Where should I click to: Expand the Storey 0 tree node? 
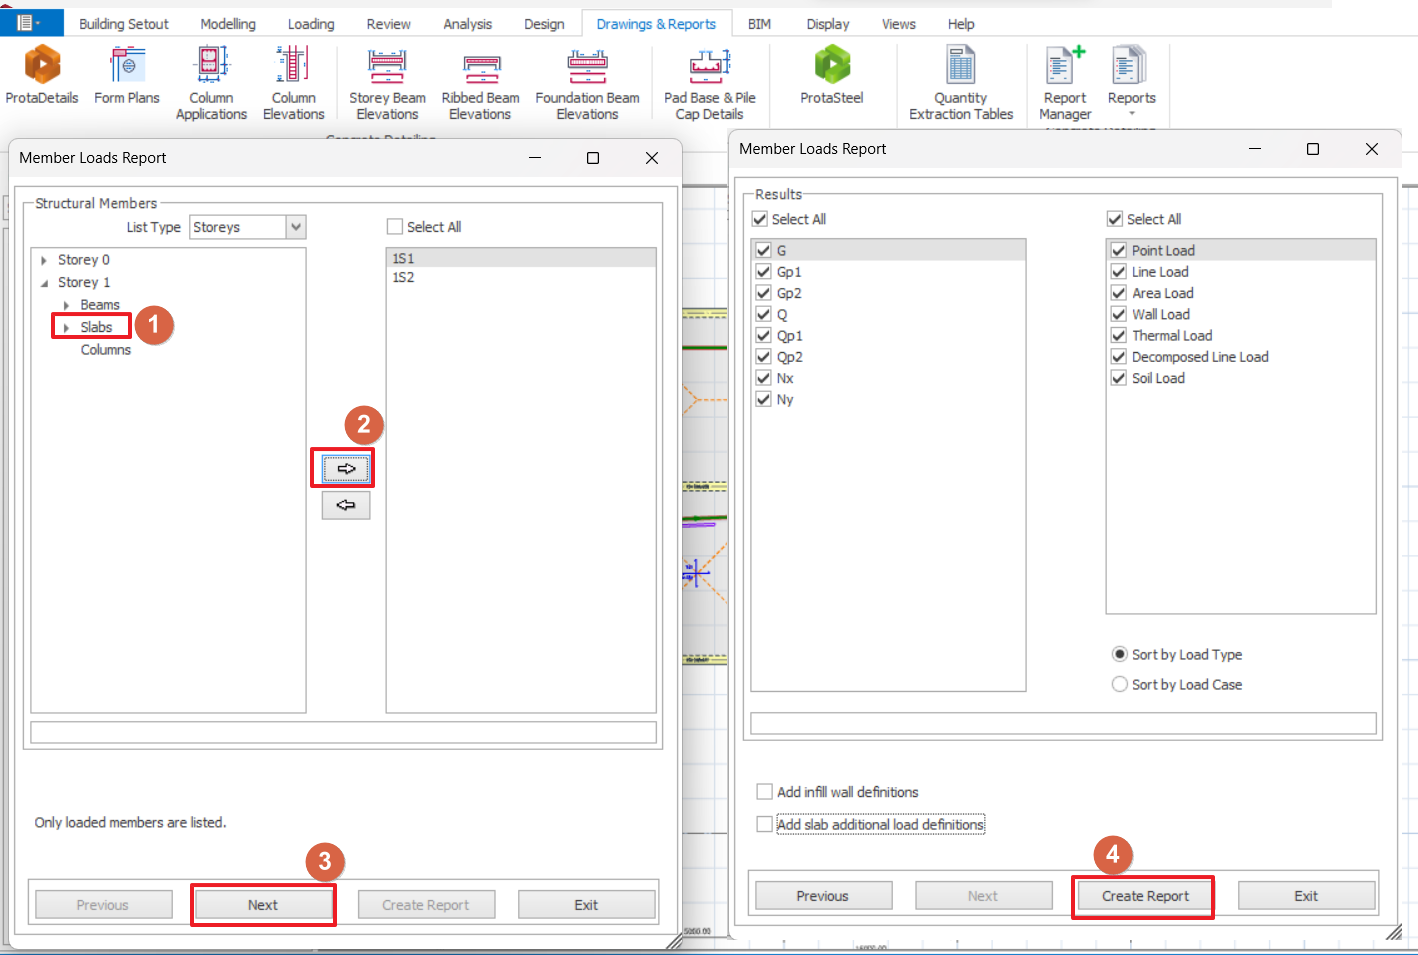[44, 260]
